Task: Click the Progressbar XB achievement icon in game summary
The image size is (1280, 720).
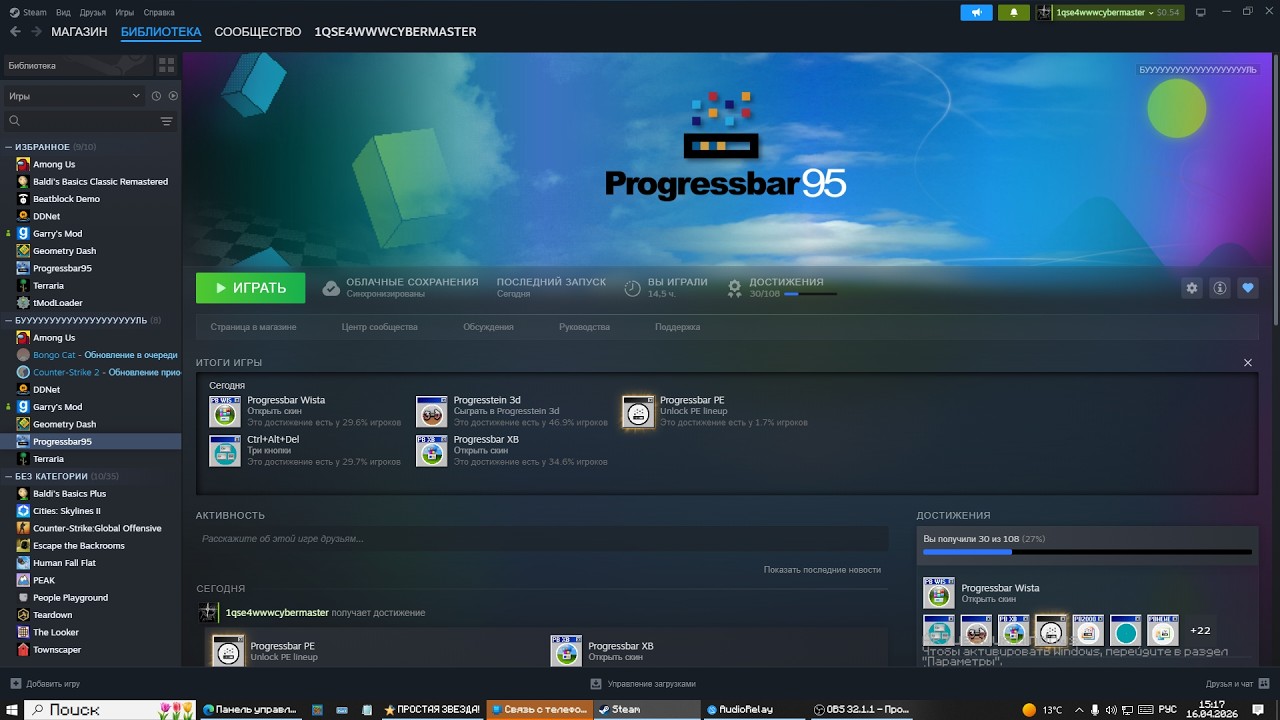Action: pyautogui.click(x=431, y=450)
